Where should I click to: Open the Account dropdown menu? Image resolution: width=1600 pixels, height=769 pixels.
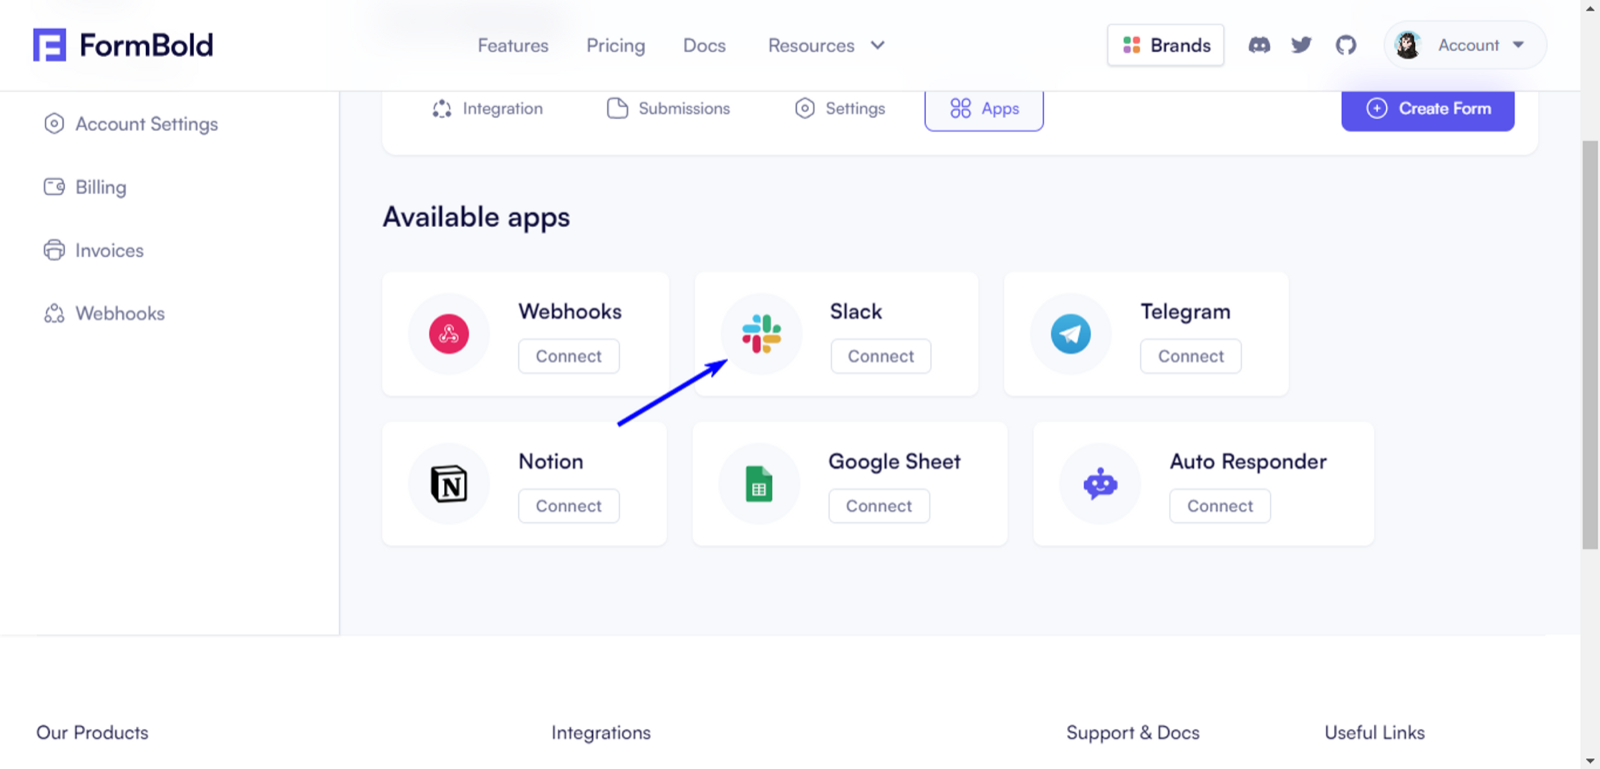coord(1465,45)
